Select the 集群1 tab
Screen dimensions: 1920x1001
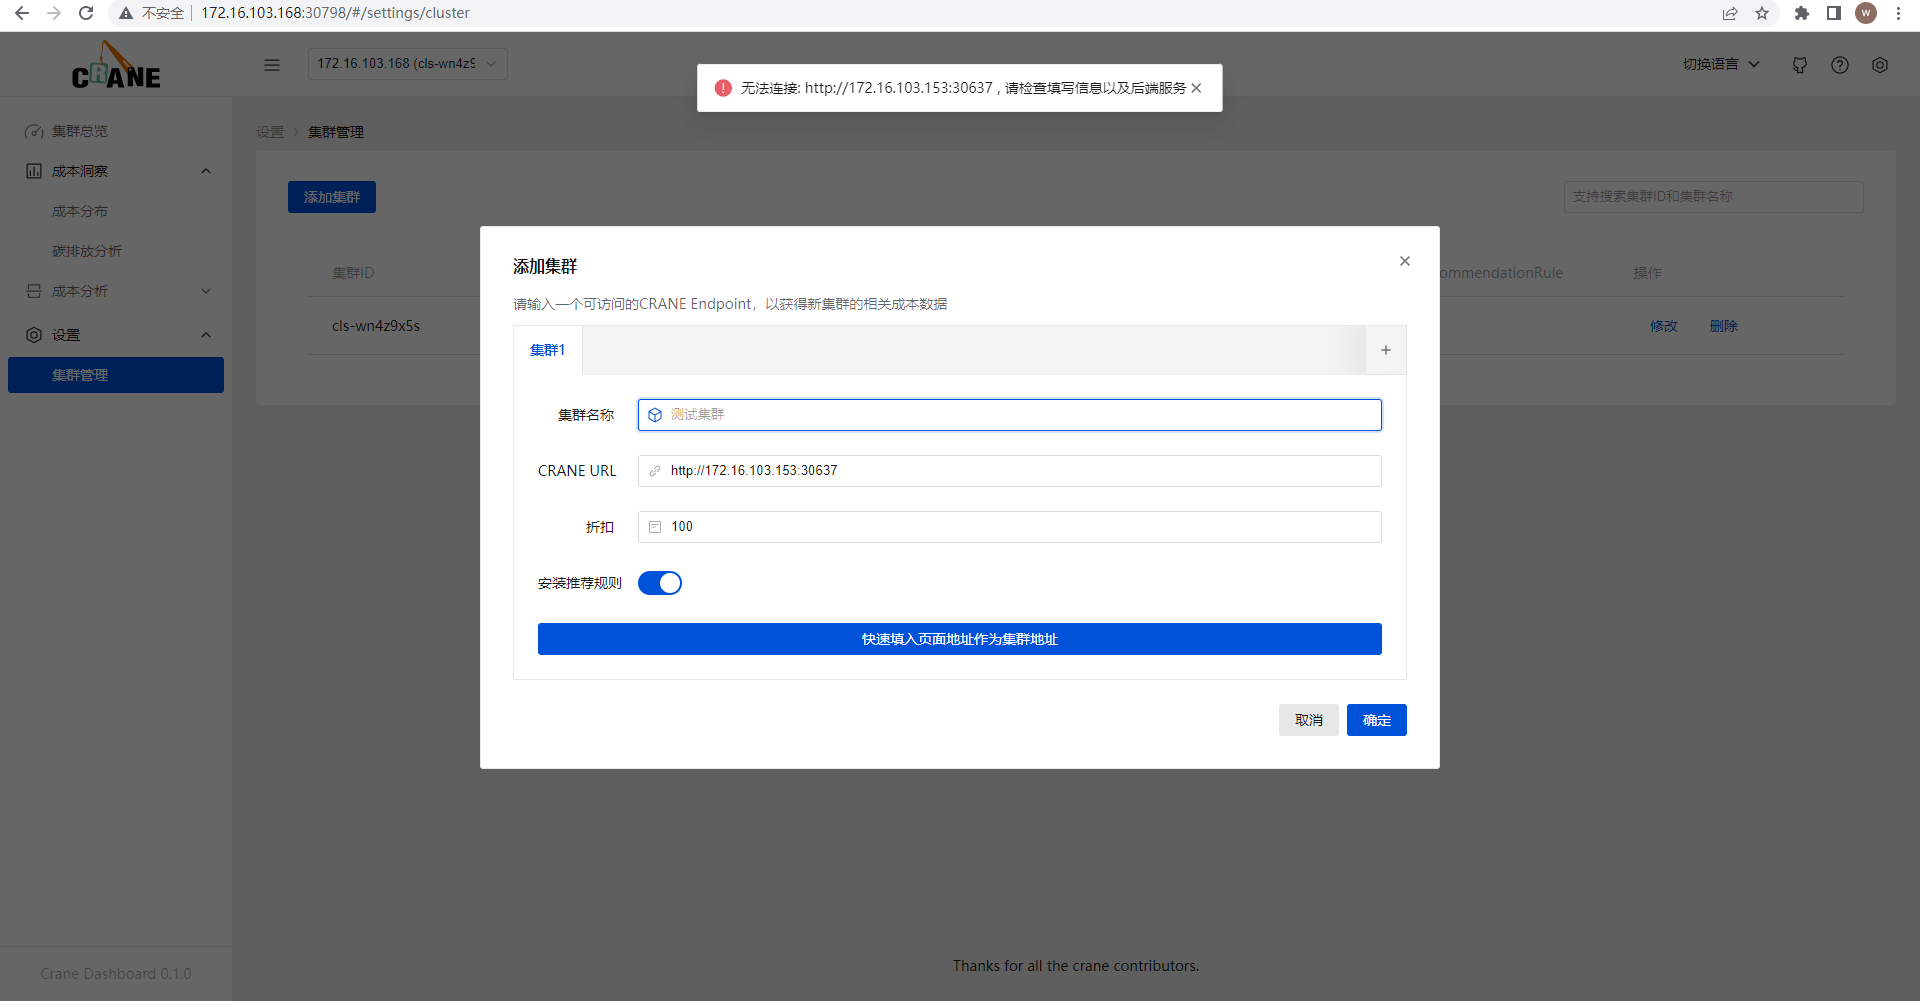coord(548,350)
